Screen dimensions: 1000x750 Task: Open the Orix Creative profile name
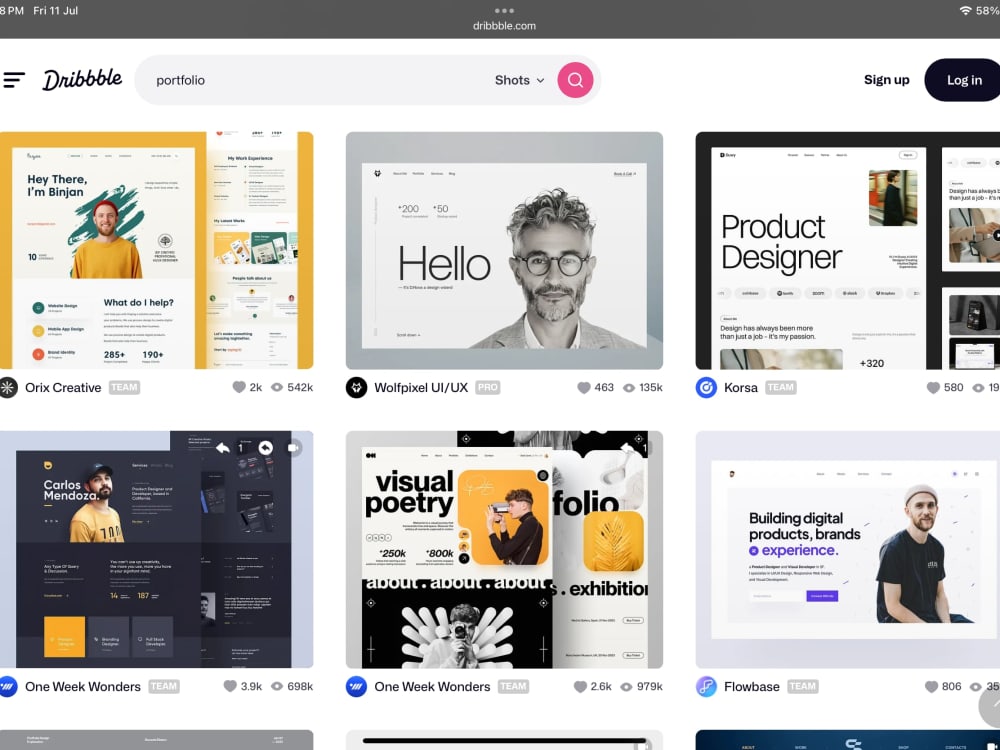click(63, 388)
